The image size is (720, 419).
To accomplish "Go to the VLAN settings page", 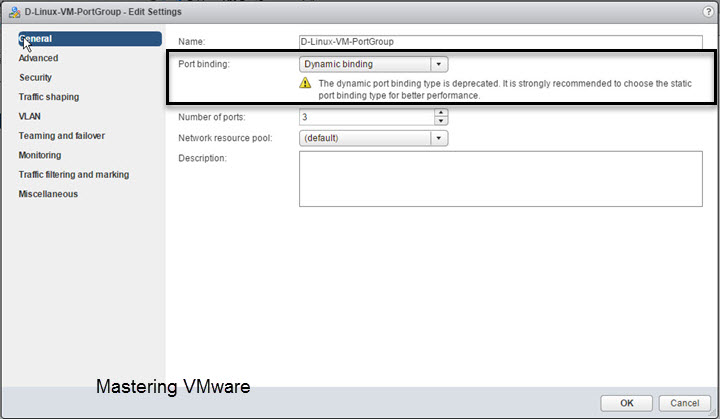I will [x=29, y=116].
